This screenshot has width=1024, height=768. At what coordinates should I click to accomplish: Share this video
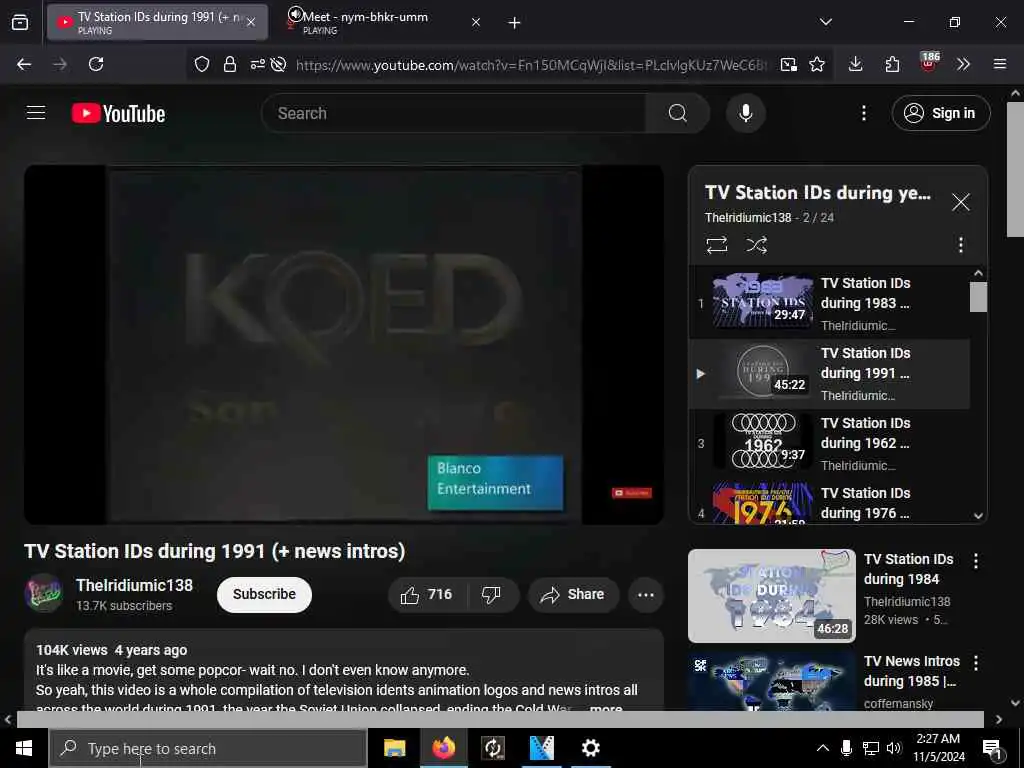point(573,594)
